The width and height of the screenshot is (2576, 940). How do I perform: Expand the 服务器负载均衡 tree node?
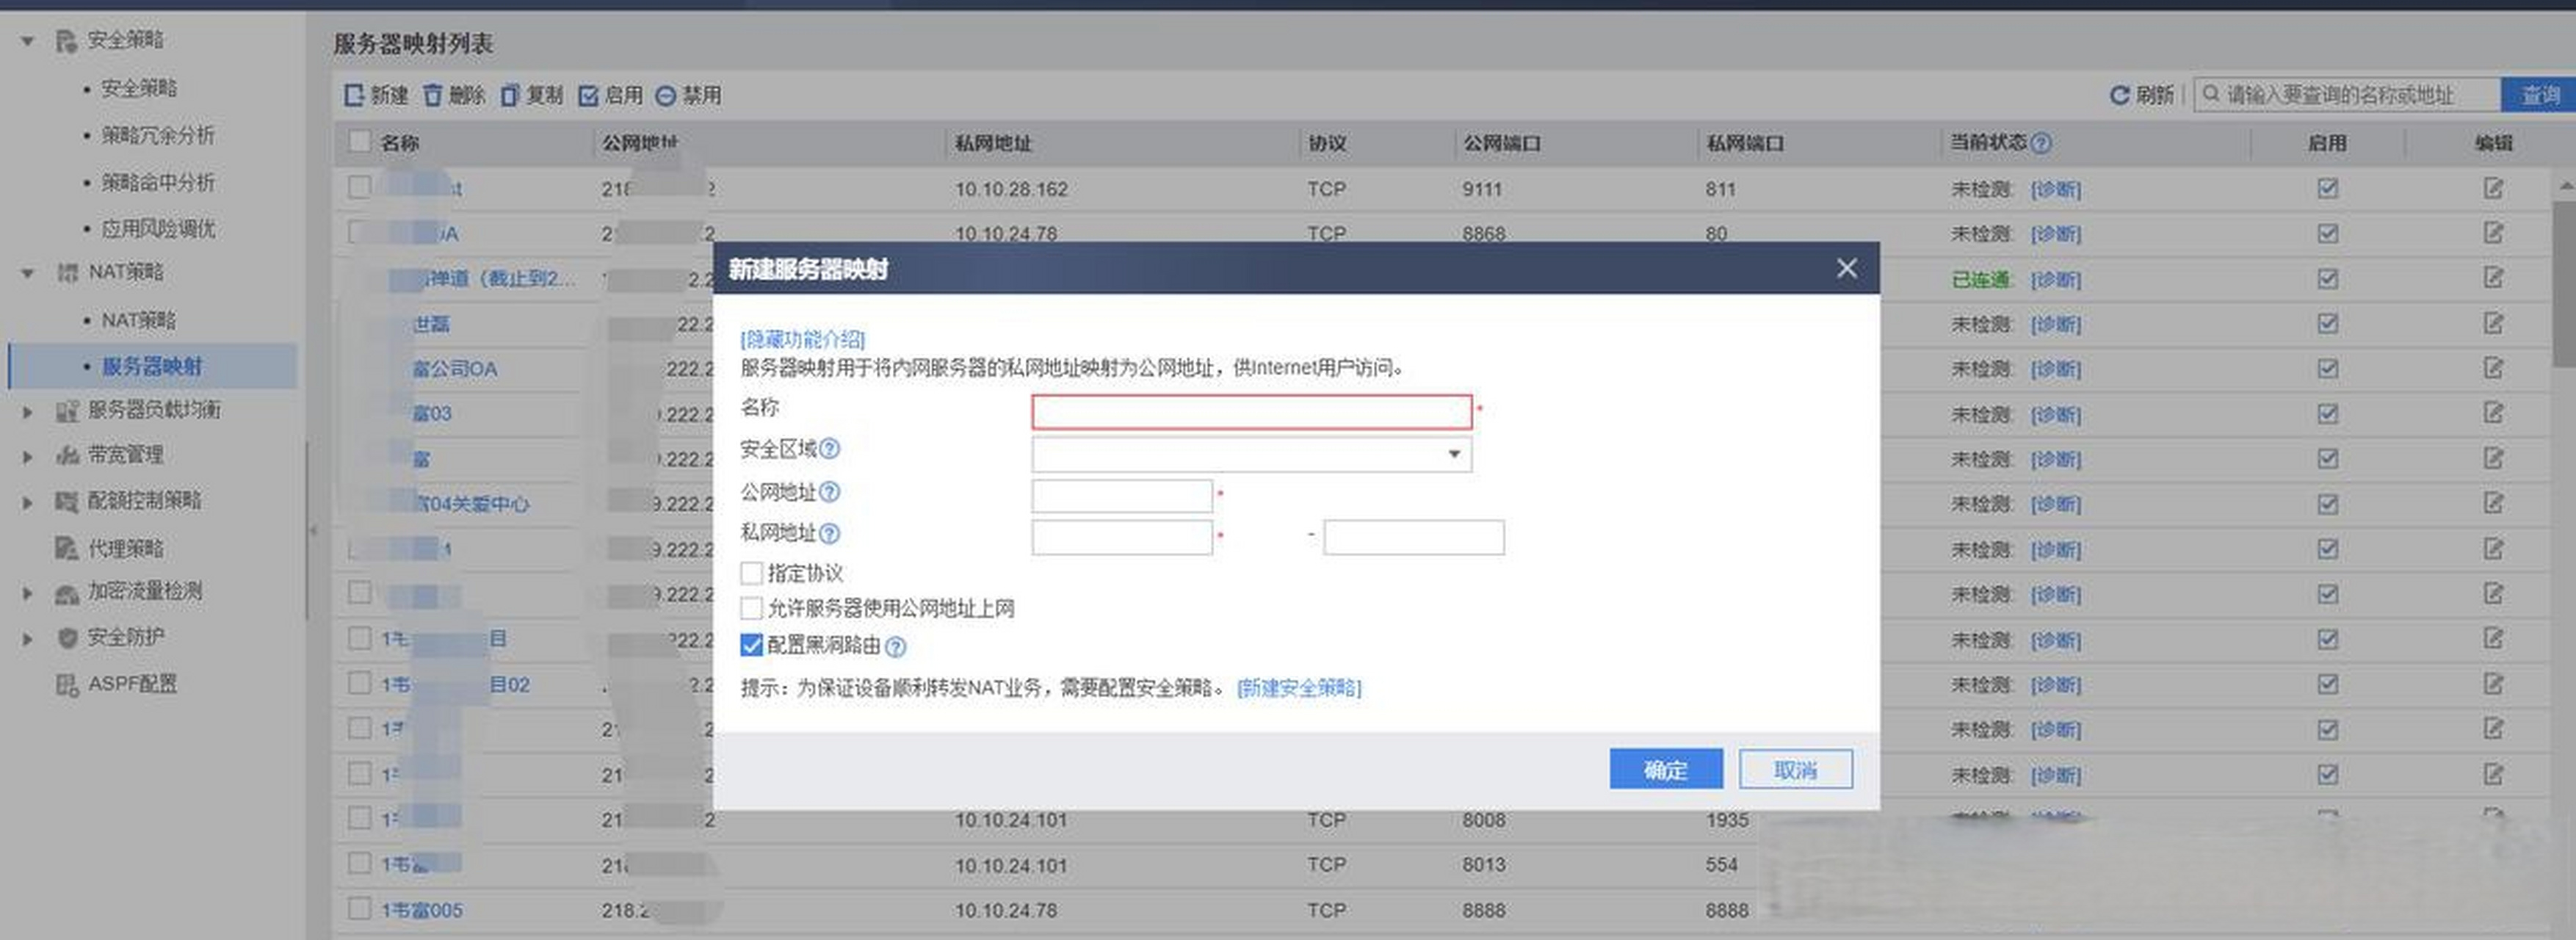(x=28, y=411)
